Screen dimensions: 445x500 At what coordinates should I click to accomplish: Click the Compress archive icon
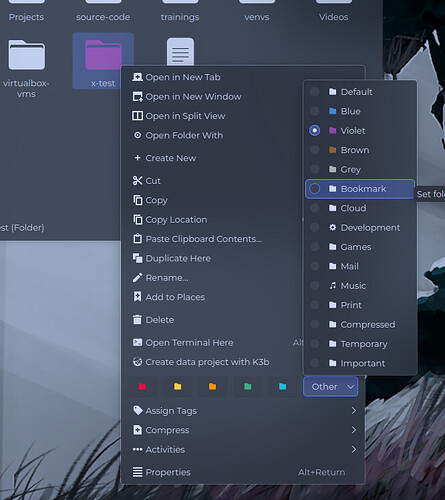(x=137, y=430)
